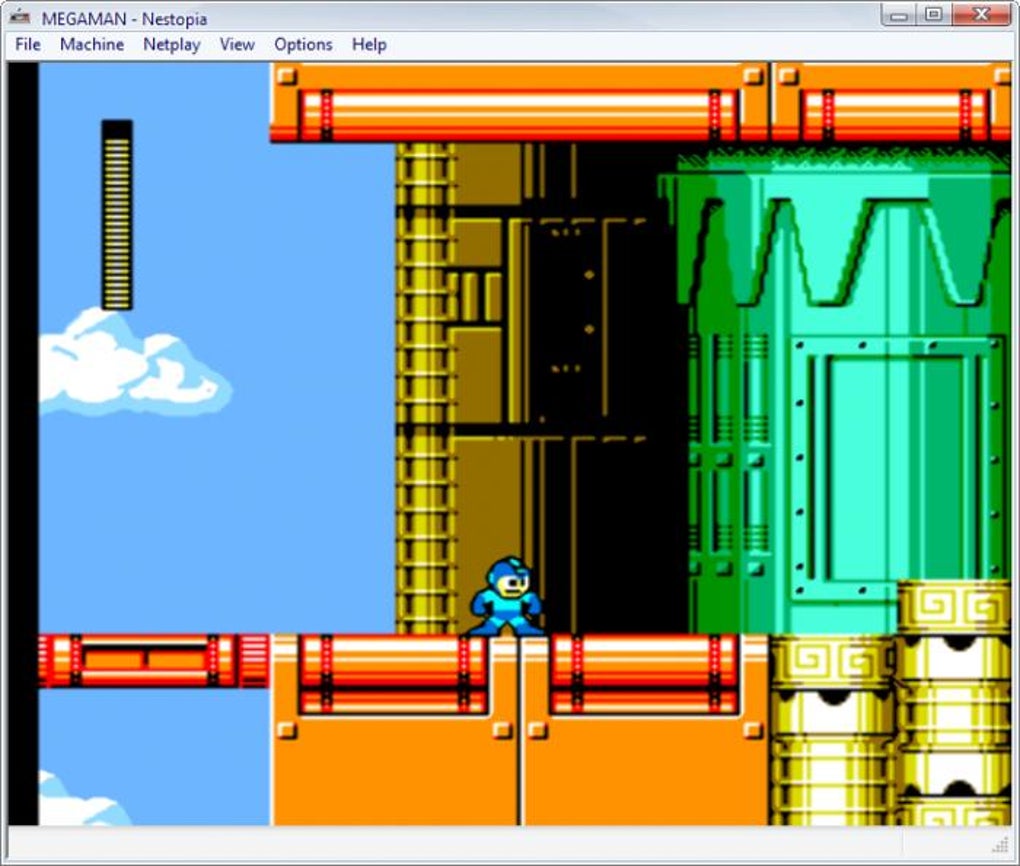1020x866 pixels.
Task: Open the Machine menu
Action: coord(92,44)
